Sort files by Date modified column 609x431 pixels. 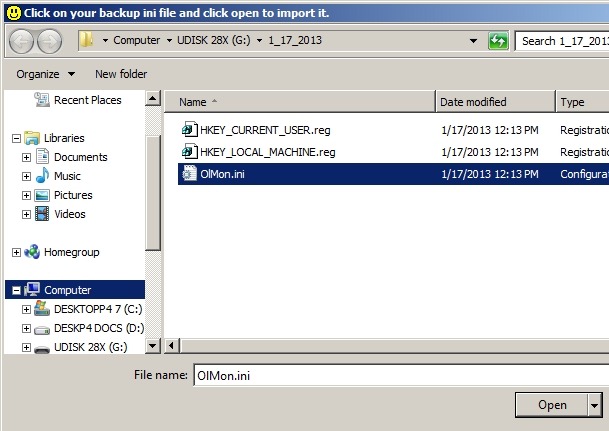pyautogui.click(x=495, y=102)
